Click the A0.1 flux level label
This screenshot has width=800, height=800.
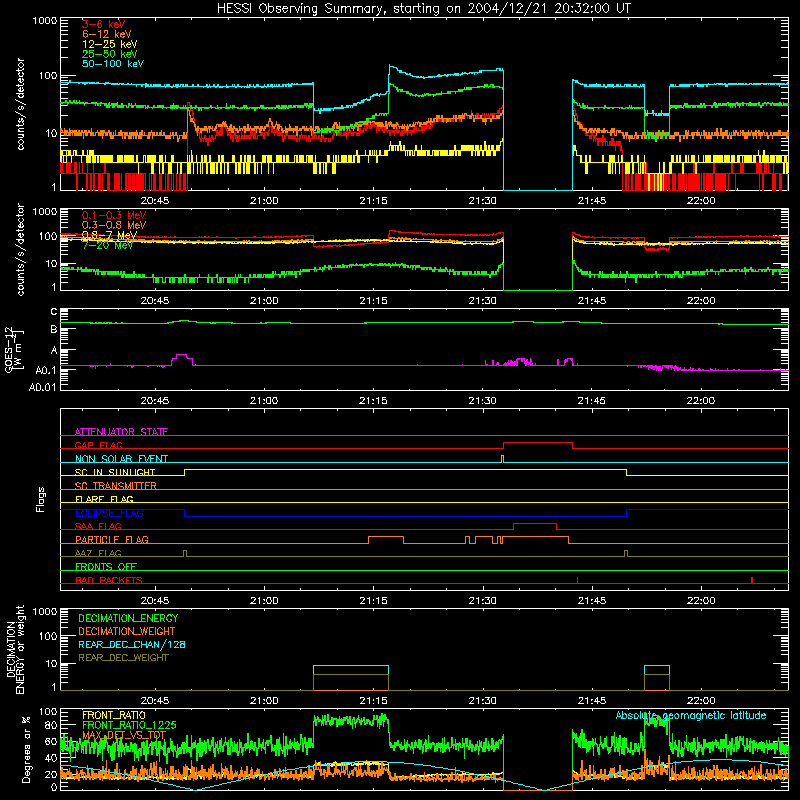[x=46, y=370]
